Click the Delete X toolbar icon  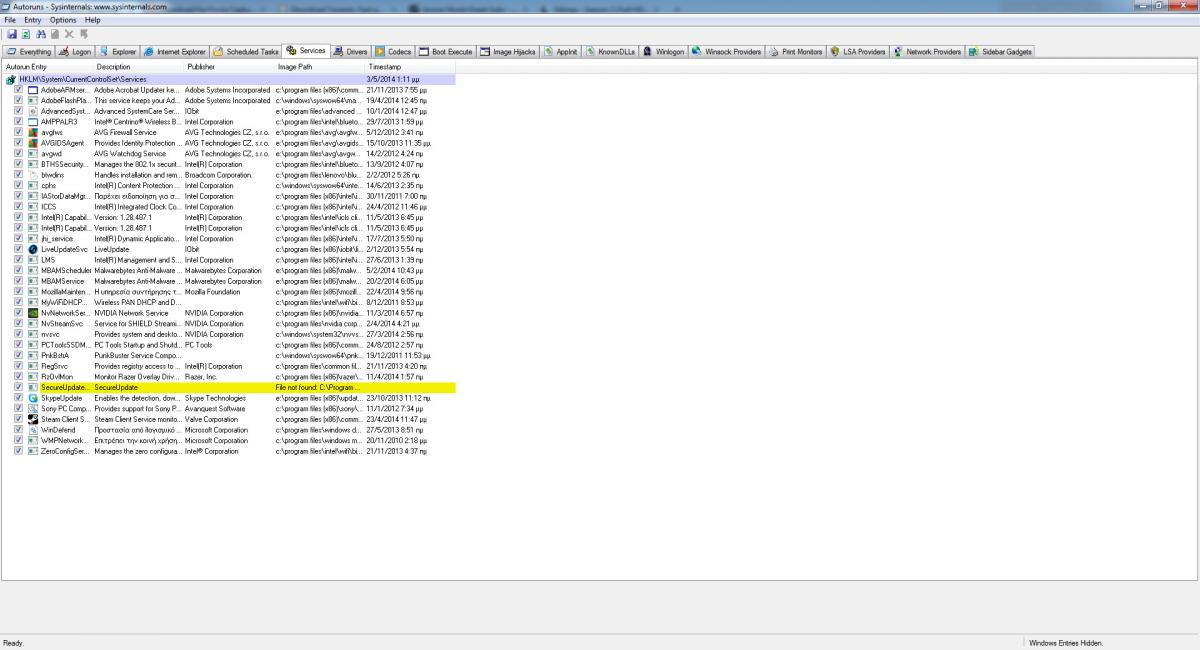point(70,34)
